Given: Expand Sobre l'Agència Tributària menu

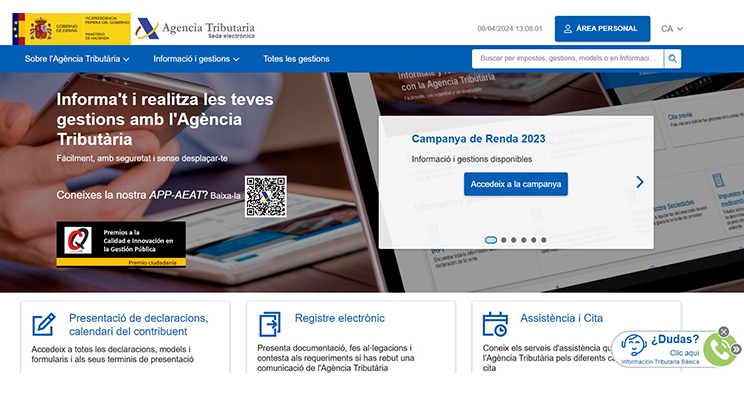Looking at the screenshot, I should point(78,59).
